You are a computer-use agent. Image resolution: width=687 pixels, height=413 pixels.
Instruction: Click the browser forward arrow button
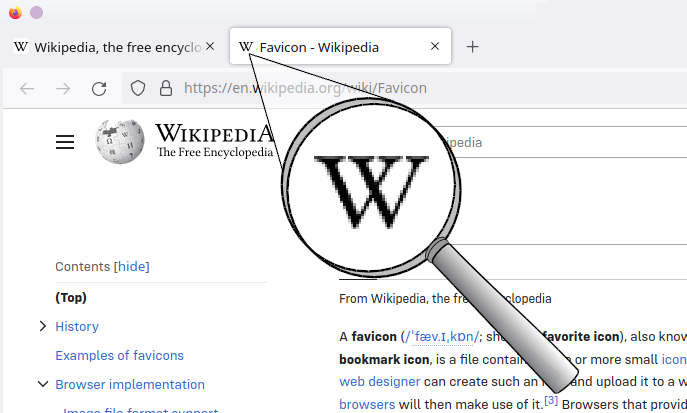[63, 88]
